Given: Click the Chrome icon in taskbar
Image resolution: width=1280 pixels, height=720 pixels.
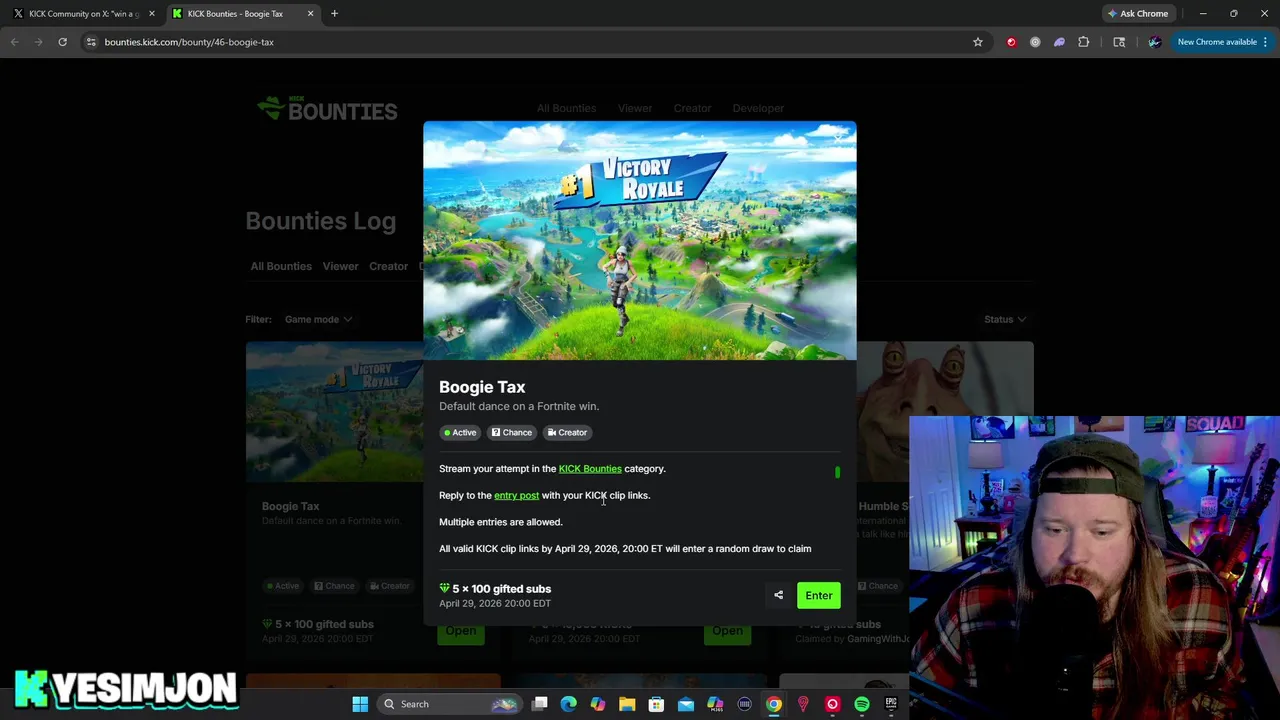Looking at the screenshot, I should coord(773,704).
